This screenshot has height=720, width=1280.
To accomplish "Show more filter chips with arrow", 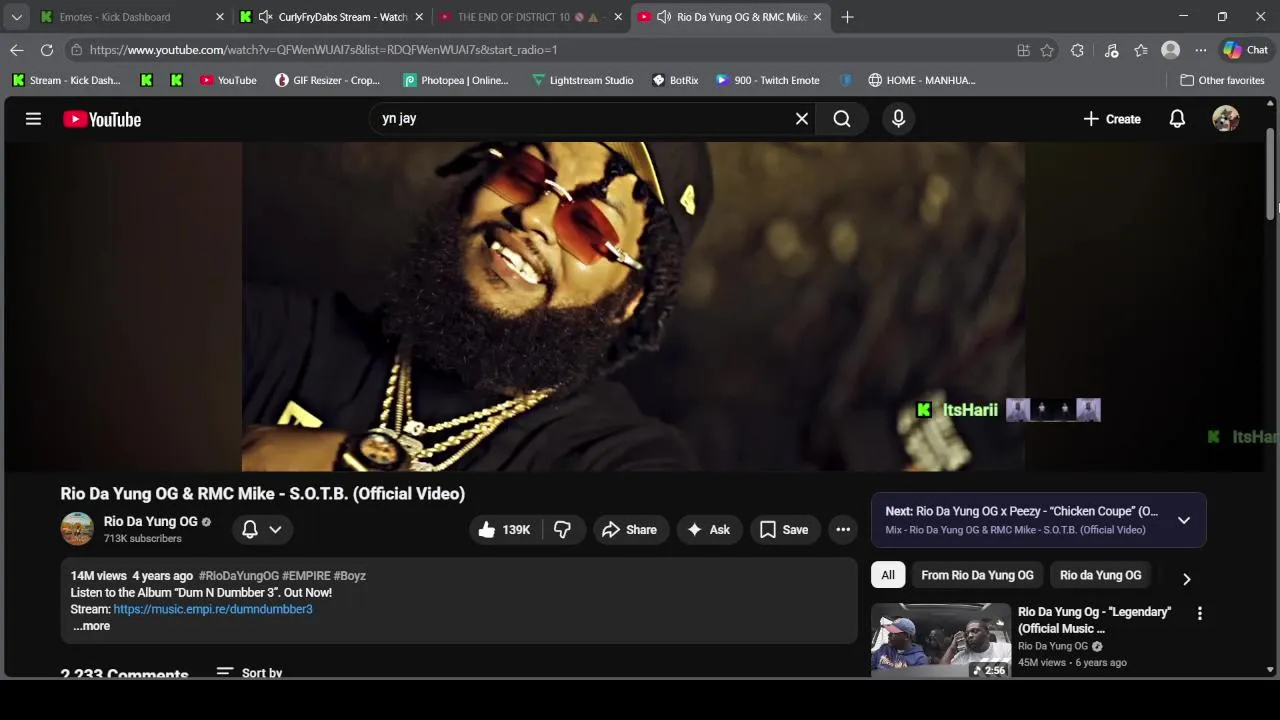I will [x=1186, y=579].
